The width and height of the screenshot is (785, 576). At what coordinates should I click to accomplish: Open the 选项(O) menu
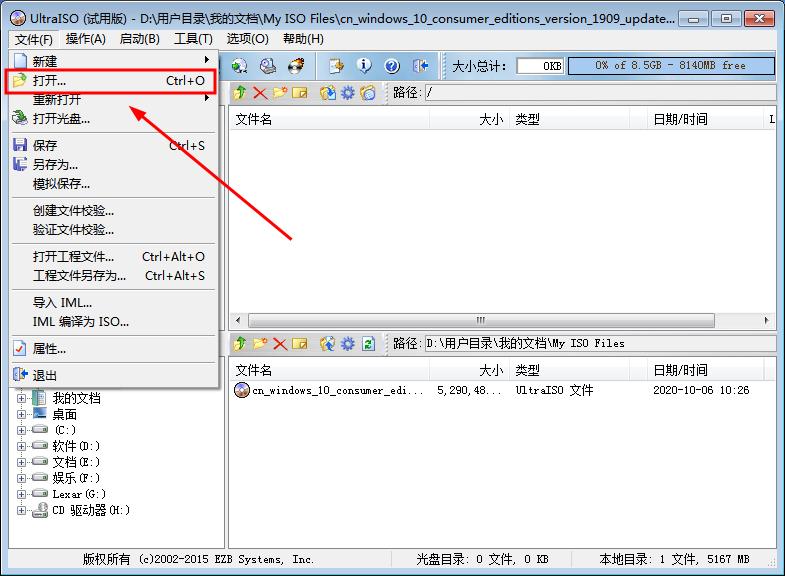pyautogui.click(x=247, y=39)
